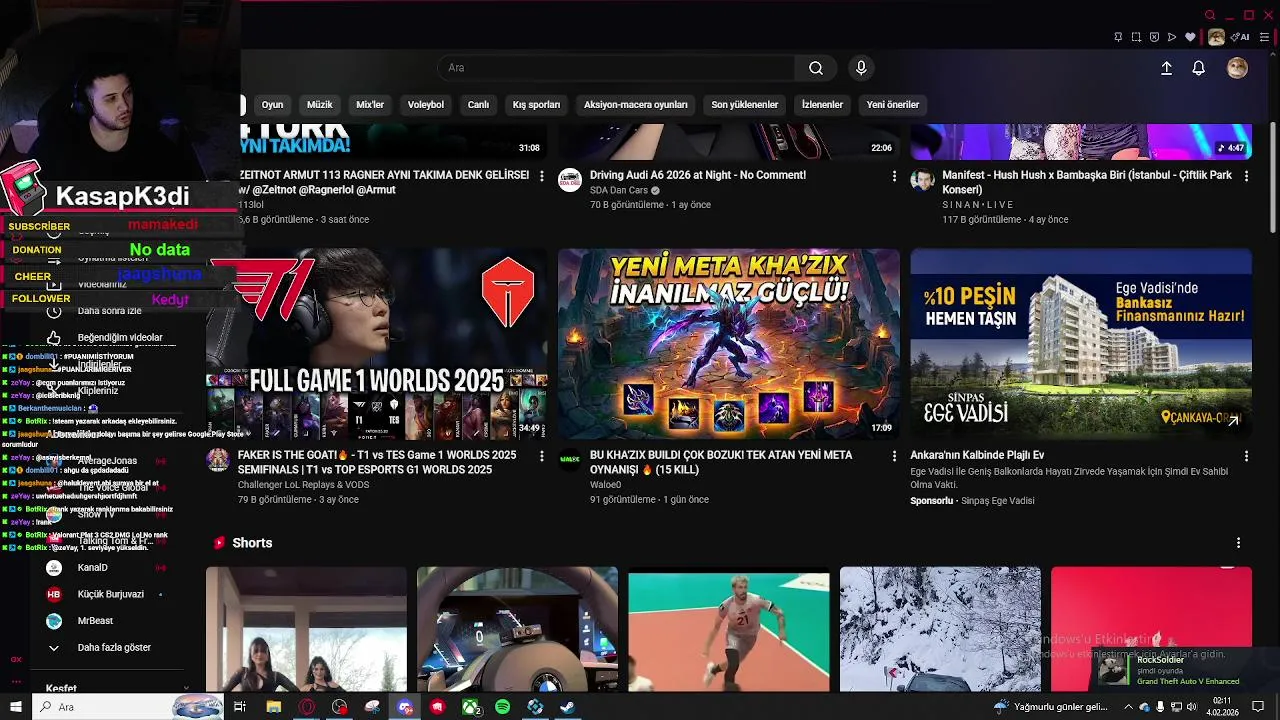Click the browser send/flow arrow icon

point(1172,37)
